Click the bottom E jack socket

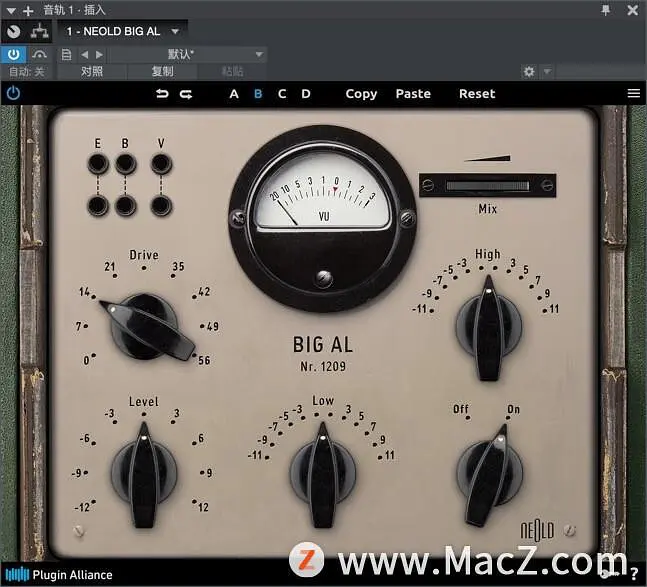98,205
